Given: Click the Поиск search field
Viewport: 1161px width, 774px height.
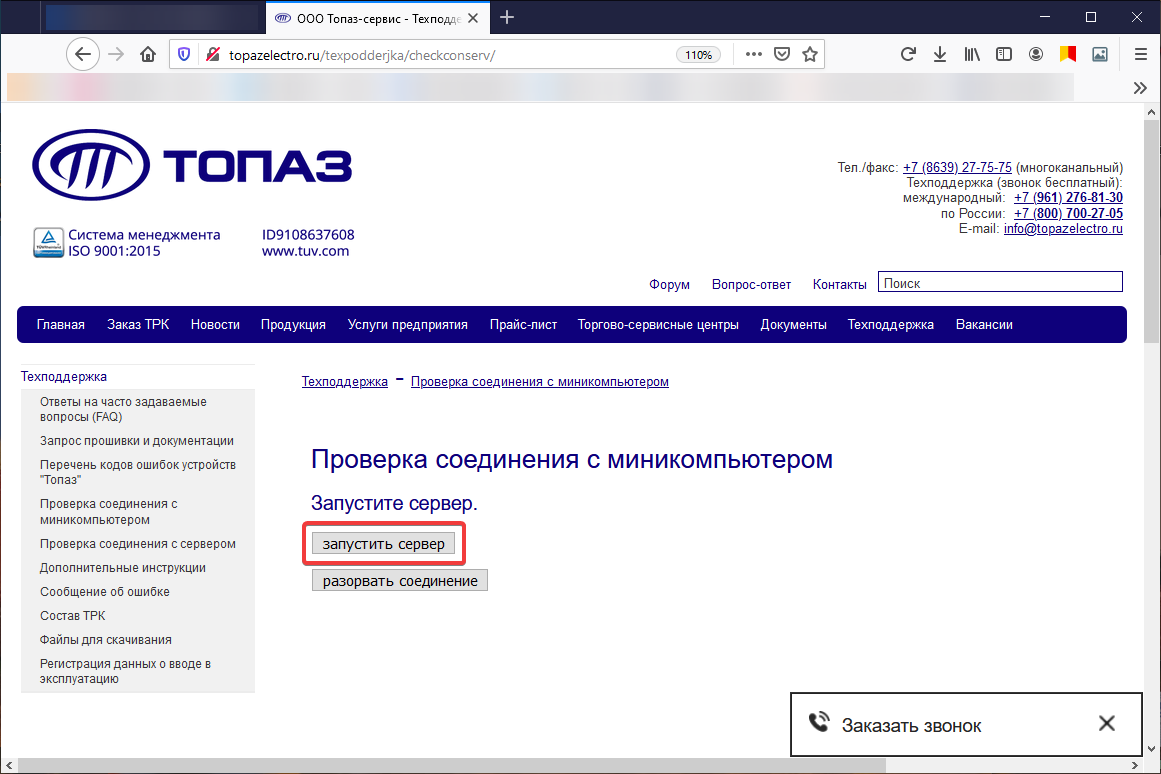Looking at the screenshot, I should pyautogui.click(x=1000, y=282).
